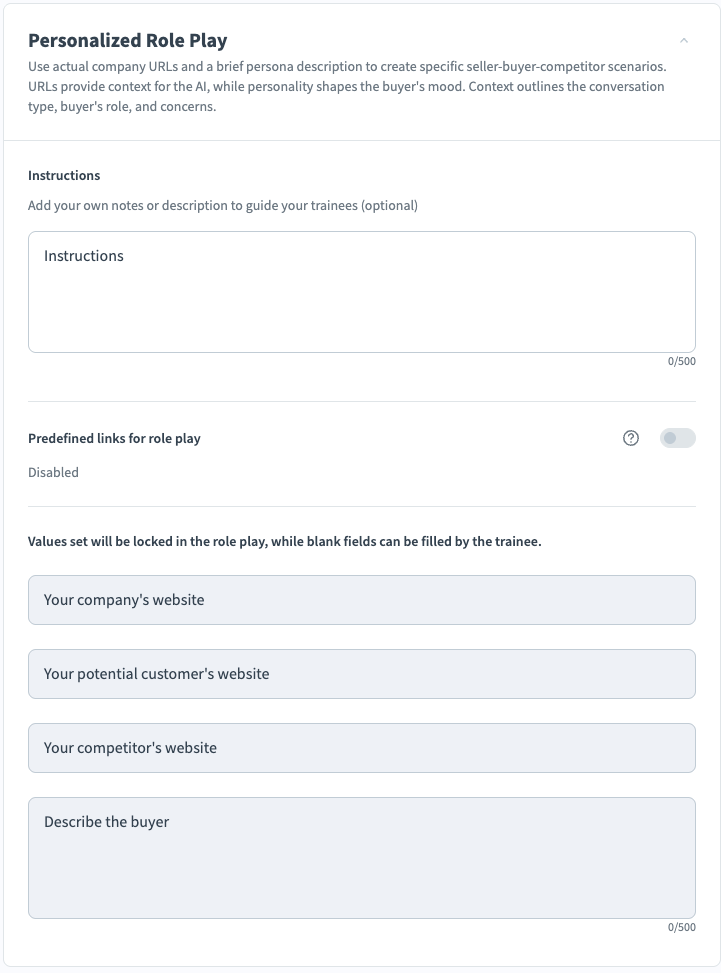Click the 'Your company's website' field
This screenshot has width=721, height=973.
(x=361, y=600)
